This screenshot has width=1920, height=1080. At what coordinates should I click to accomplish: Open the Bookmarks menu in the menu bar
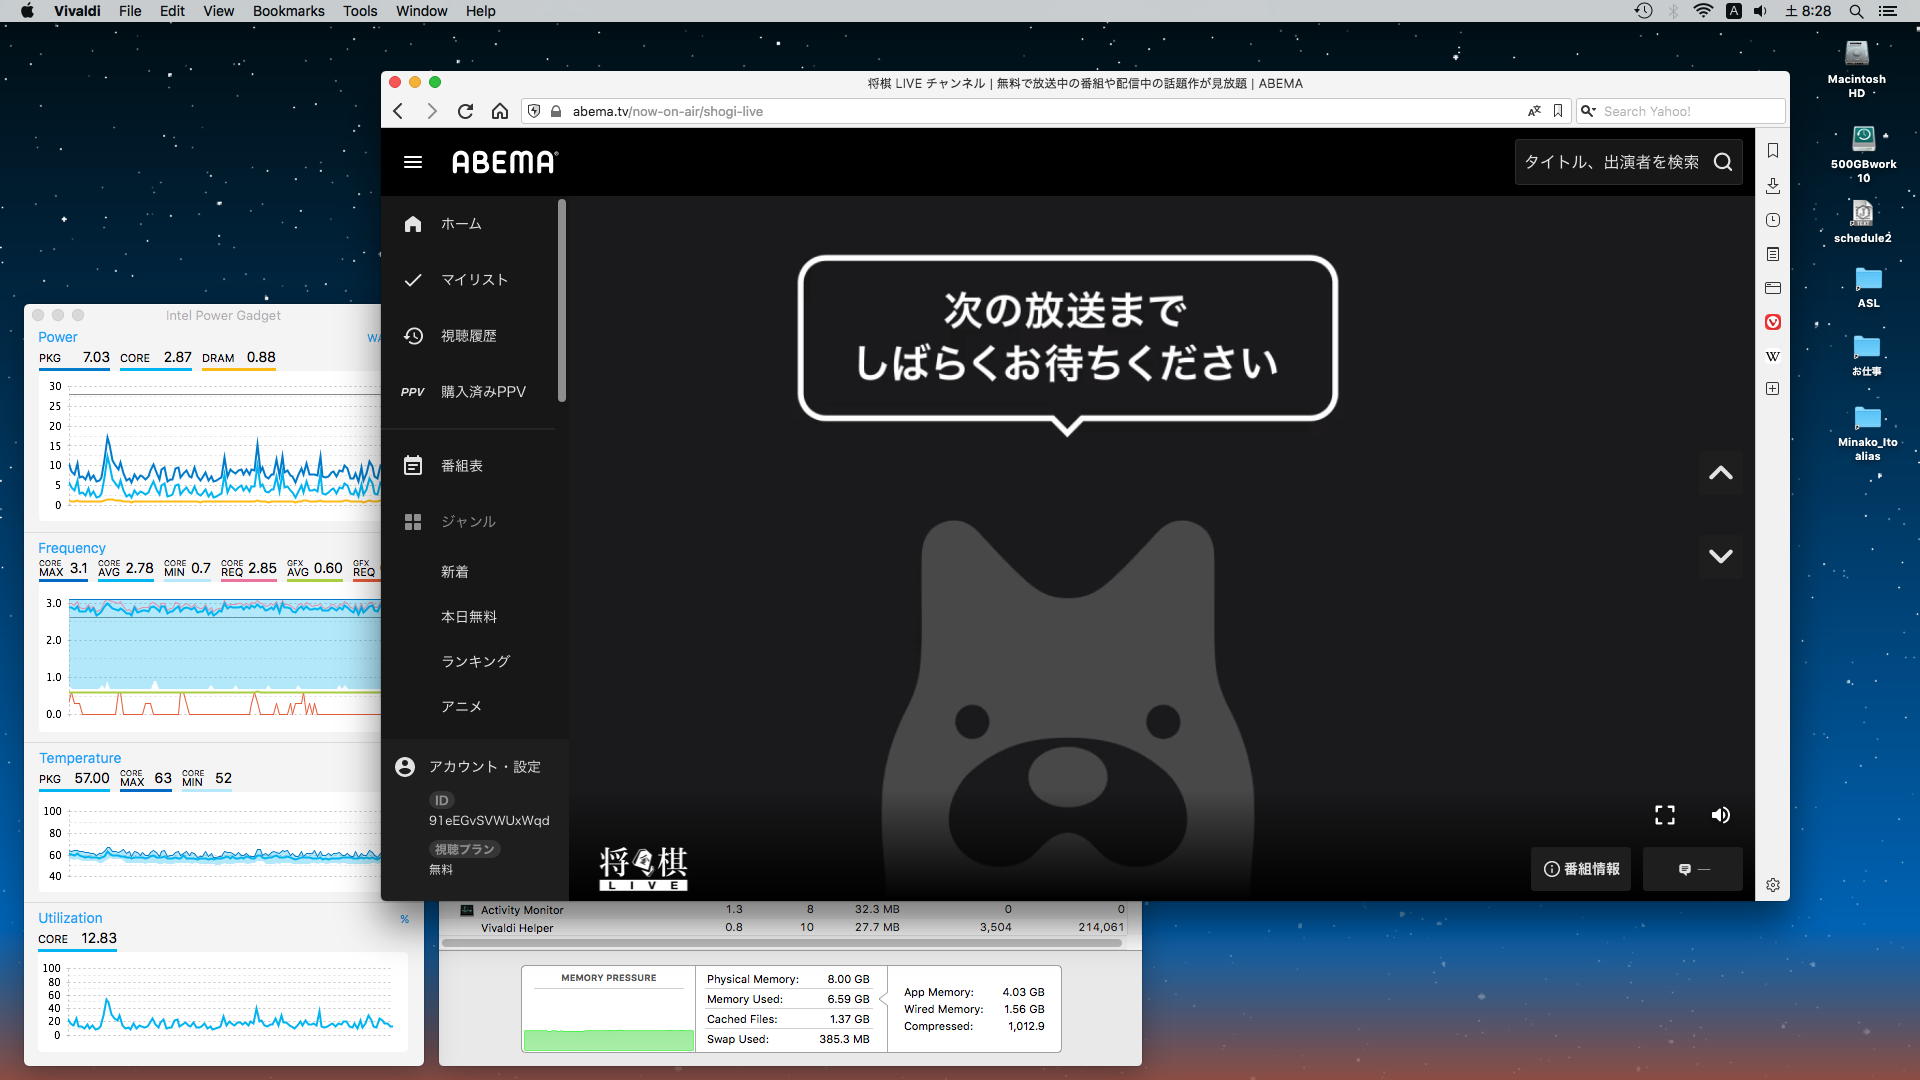tap(288, 11)
